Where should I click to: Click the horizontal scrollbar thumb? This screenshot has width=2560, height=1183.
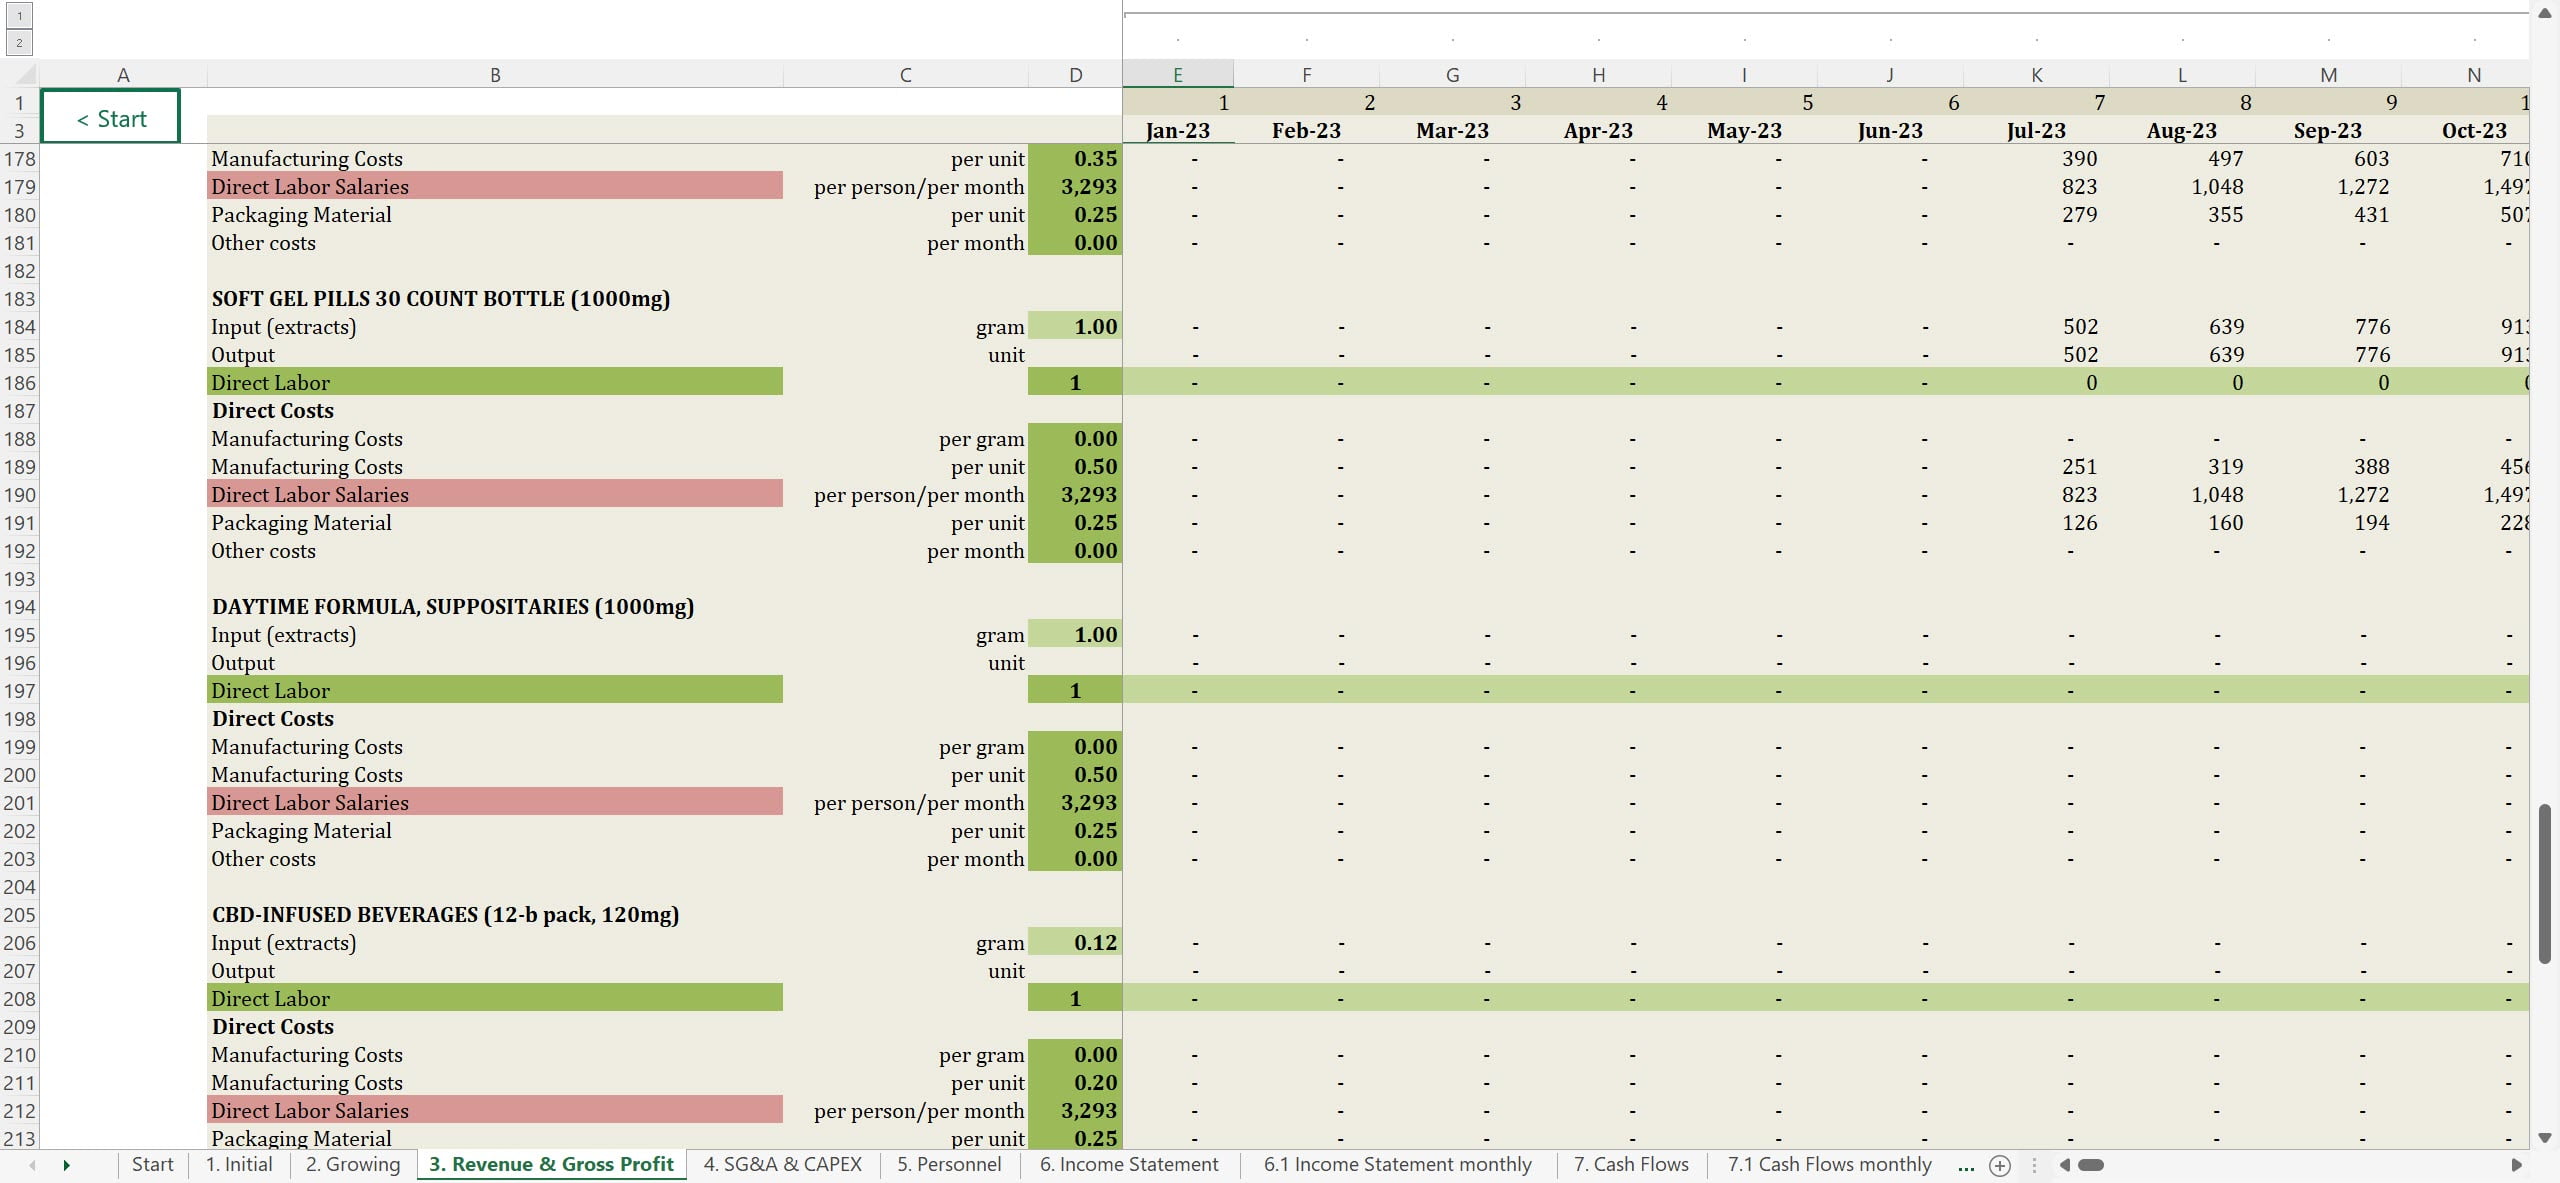click(2091, 1165)
